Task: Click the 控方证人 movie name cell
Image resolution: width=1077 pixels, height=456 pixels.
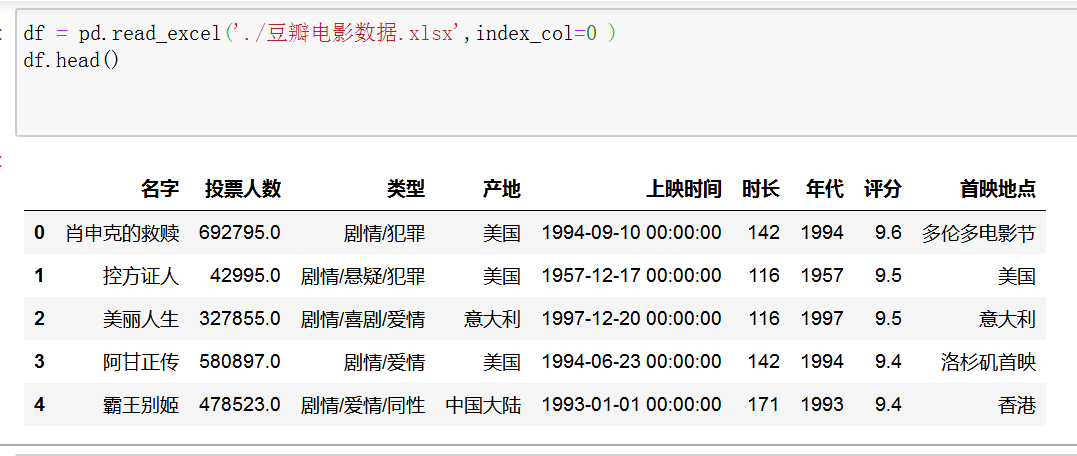Action: click(x=141, y=276)
